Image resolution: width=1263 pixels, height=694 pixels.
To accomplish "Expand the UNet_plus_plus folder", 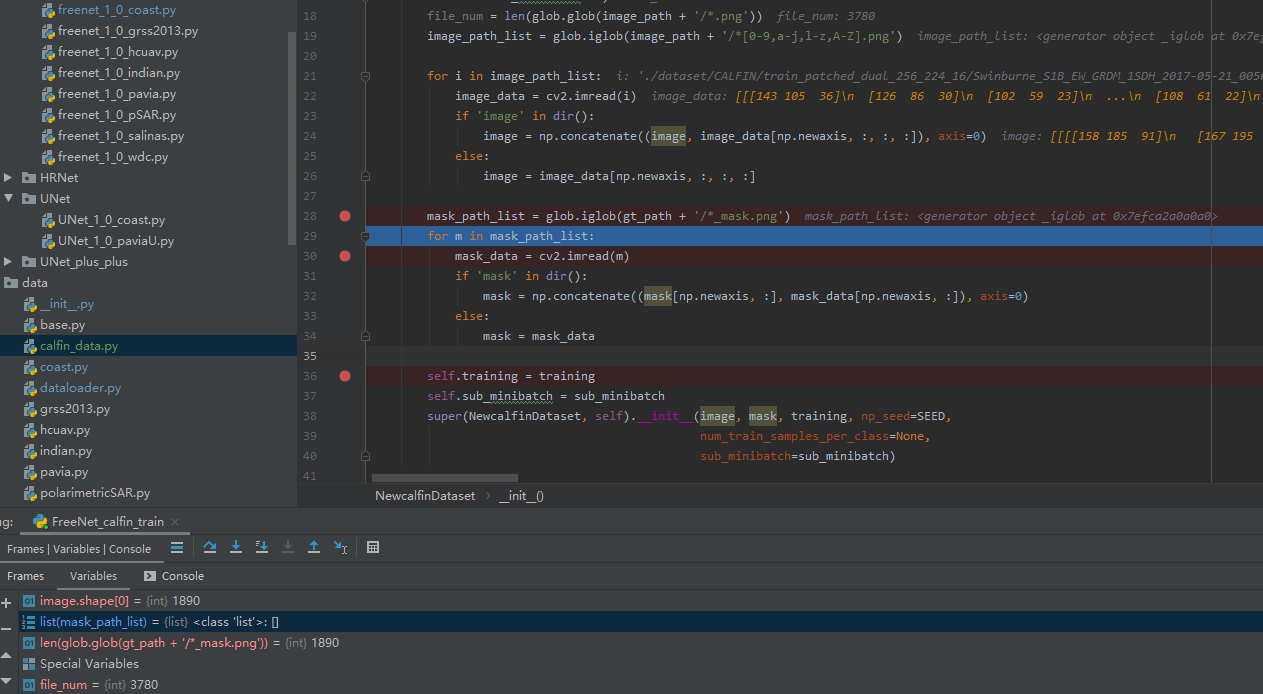I will (x=9, y=262).
